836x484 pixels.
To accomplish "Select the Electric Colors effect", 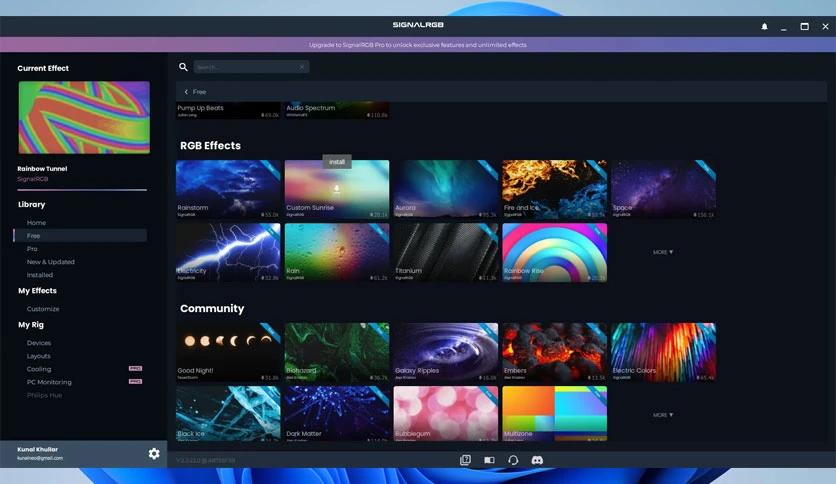I will 663,352.
